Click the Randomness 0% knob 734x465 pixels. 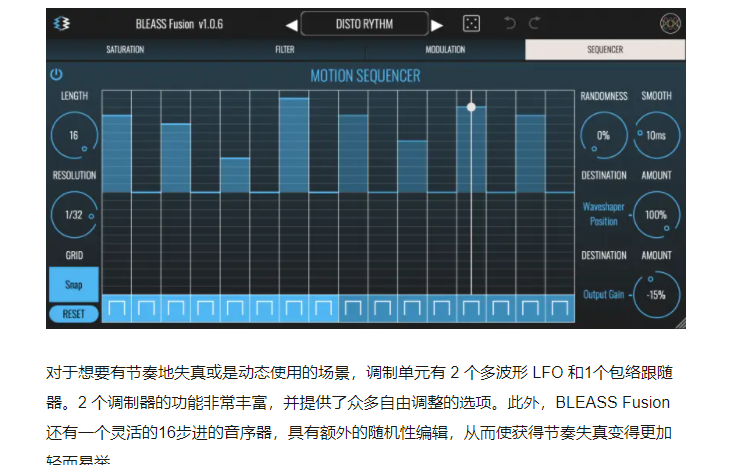(603, 134)
